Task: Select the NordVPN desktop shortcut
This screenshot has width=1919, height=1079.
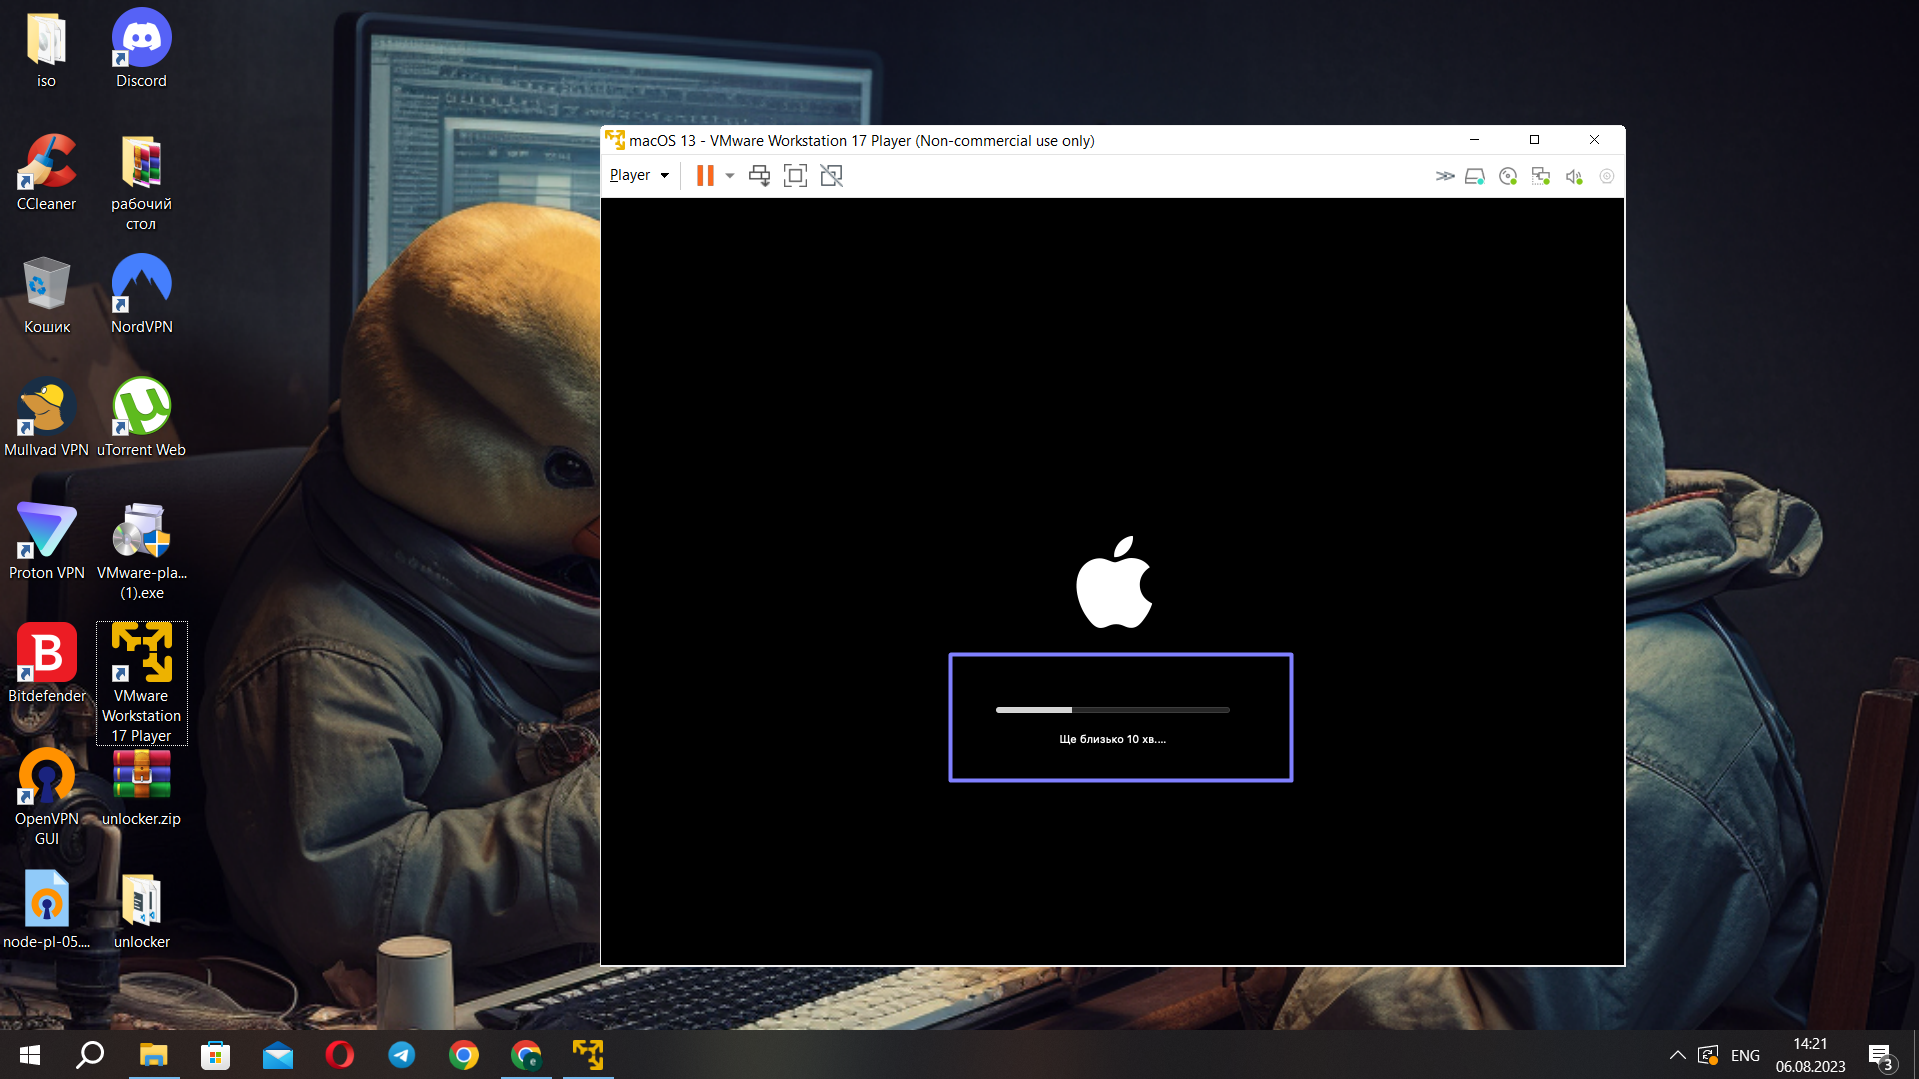Action: 141,296
